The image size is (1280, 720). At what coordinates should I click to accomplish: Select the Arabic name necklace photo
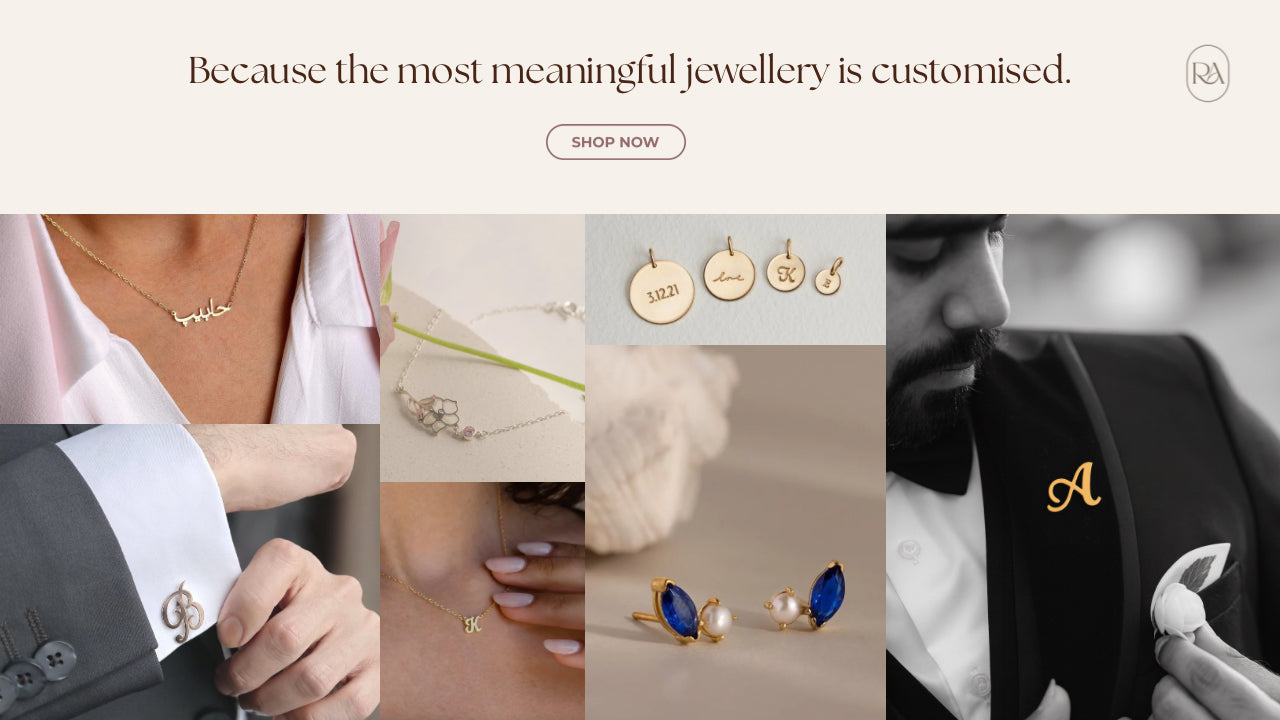(190, 318)
